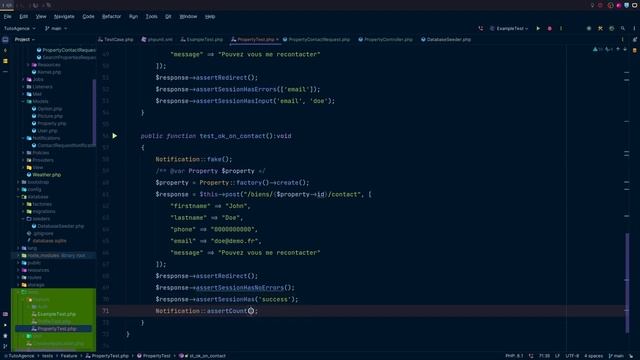Toggle the Project tool window icon
The image size is (640, 360).
point(5,40)
